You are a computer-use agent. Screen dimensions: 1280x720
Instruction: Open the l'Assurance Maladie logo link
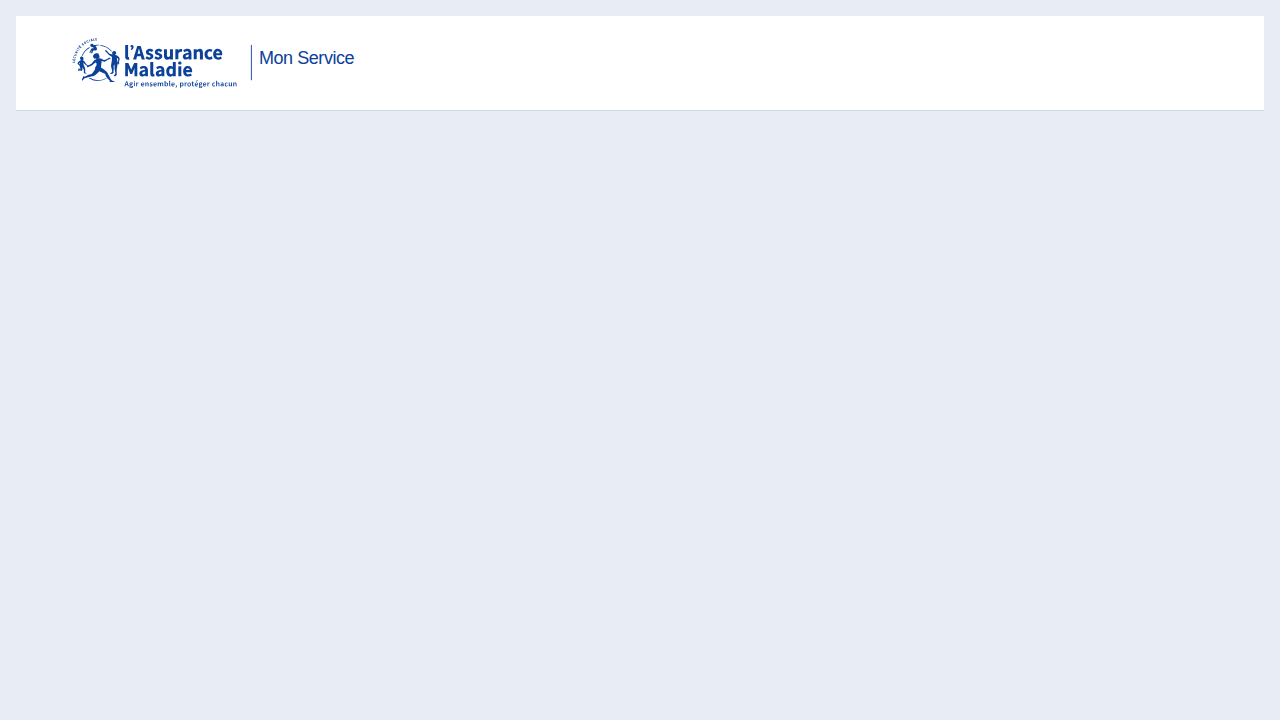point(155,63)
